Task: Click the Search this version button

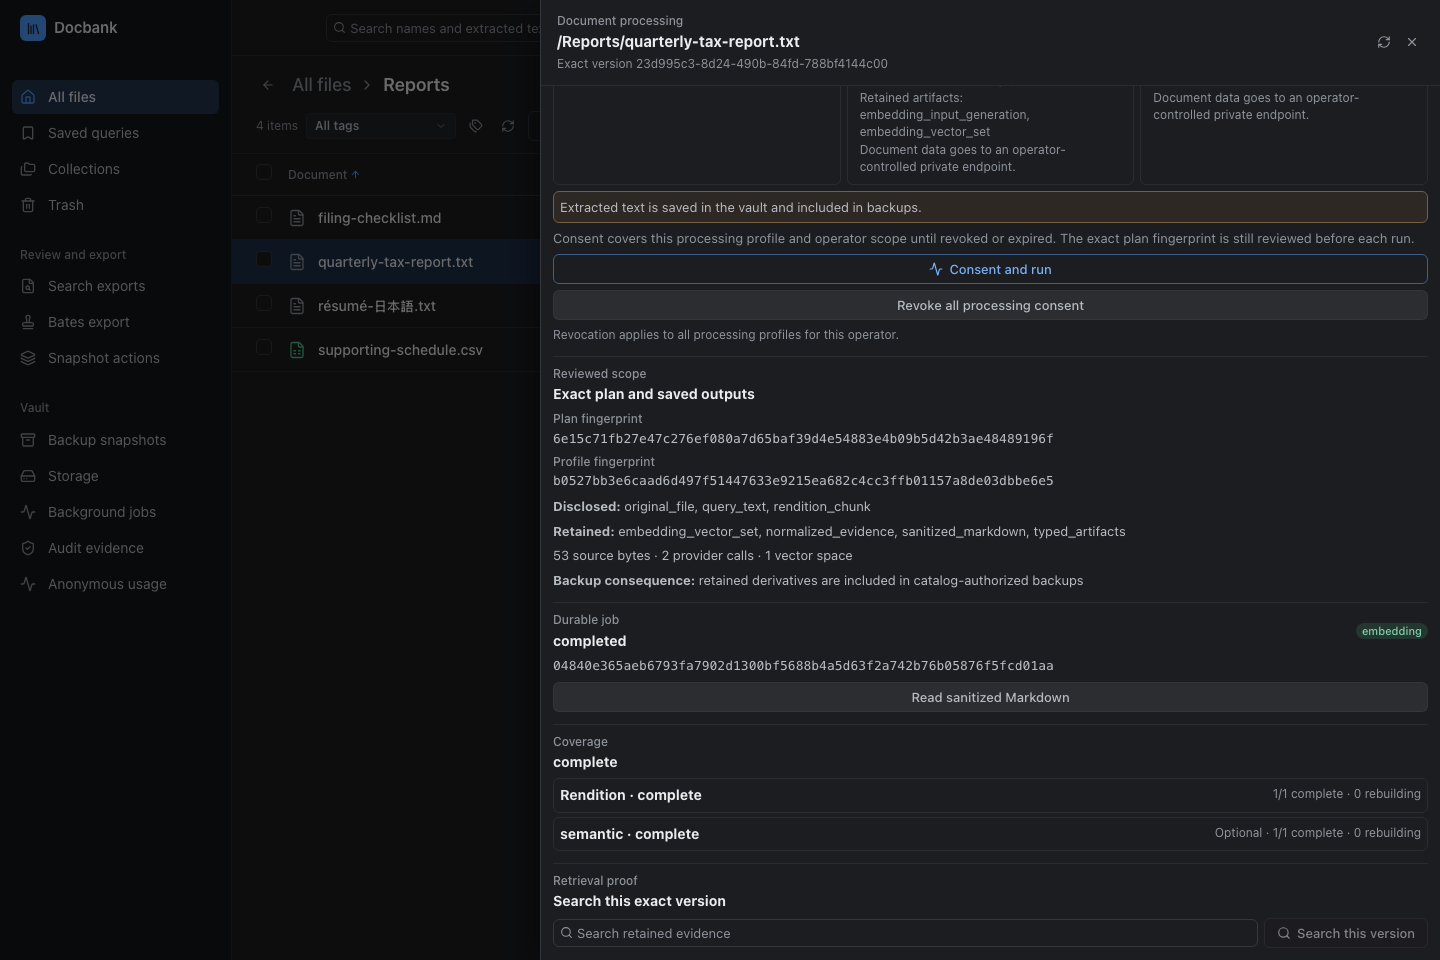Action: pyautogui.click(x=1346, y=933)
